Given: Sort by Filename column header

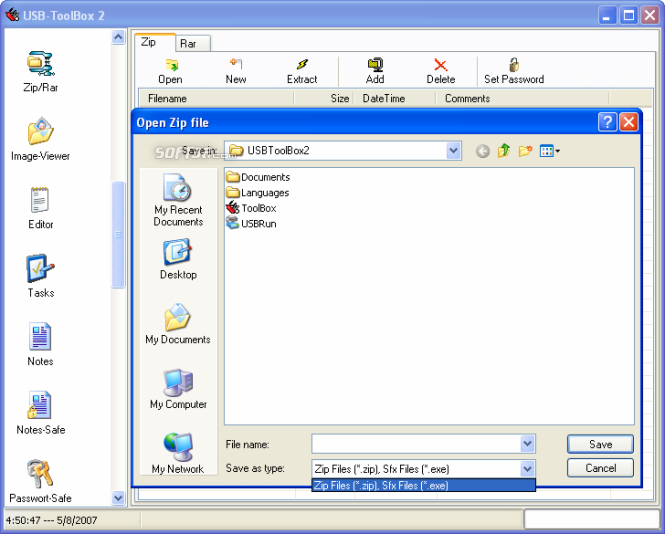Looking at the screenshot, I should 216,98.
